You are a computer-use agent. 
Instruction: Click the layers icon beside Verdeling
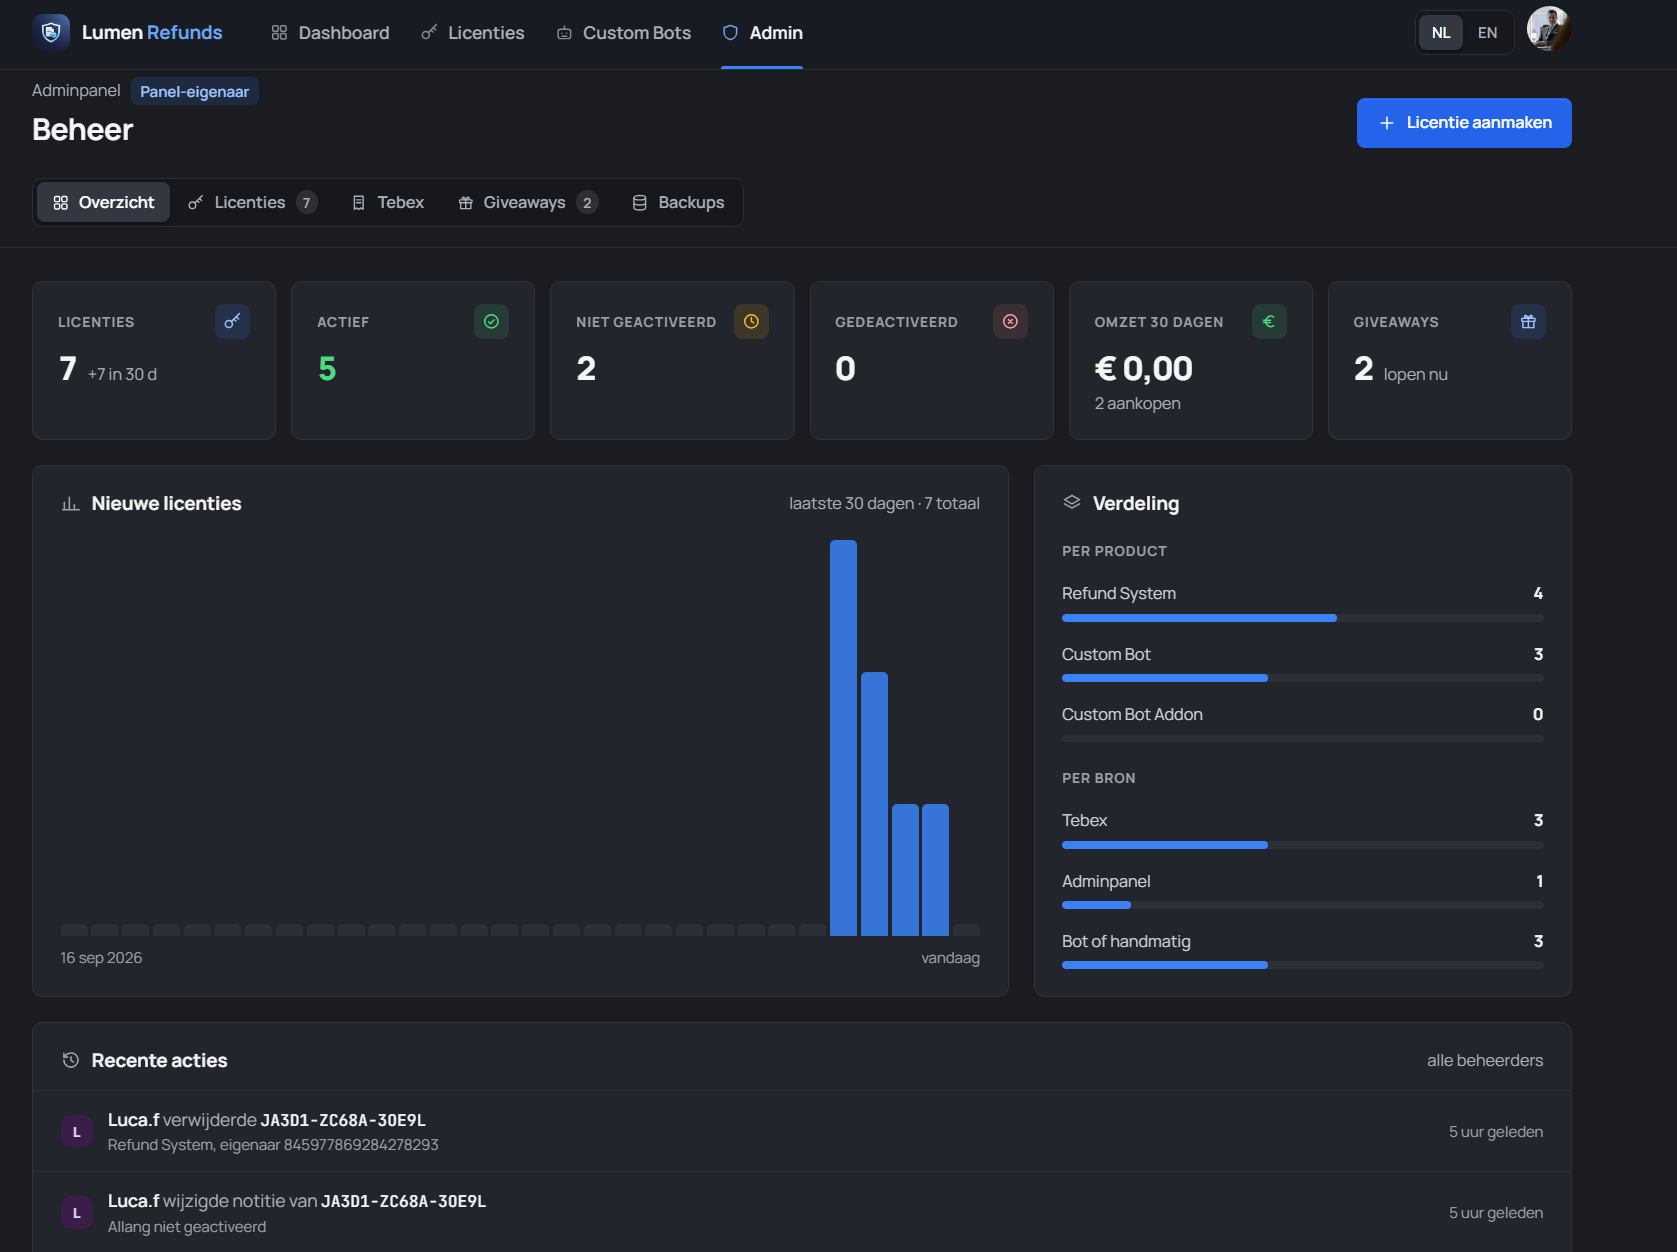(x=1072, y=502)
